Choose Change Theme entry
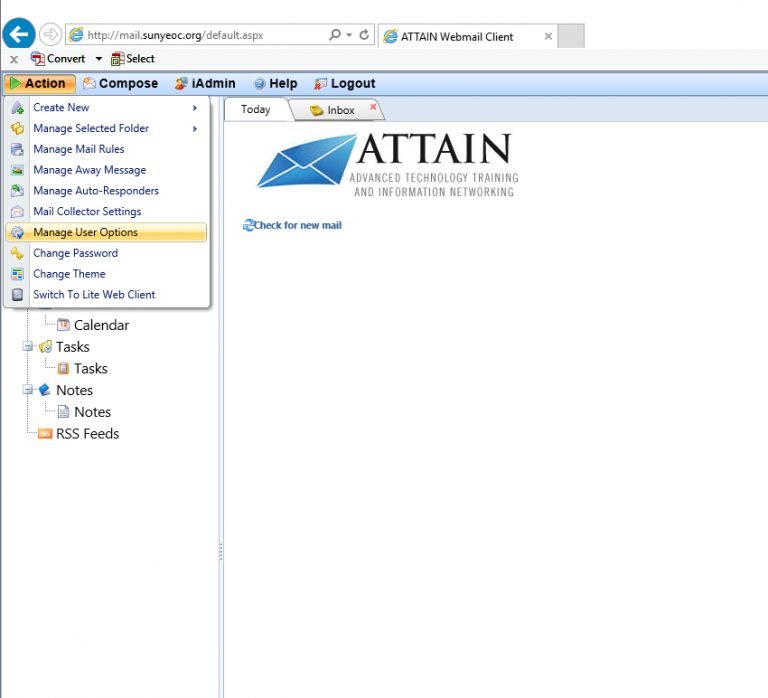Viewport: 768px width, 698px height. click(106, 274)
